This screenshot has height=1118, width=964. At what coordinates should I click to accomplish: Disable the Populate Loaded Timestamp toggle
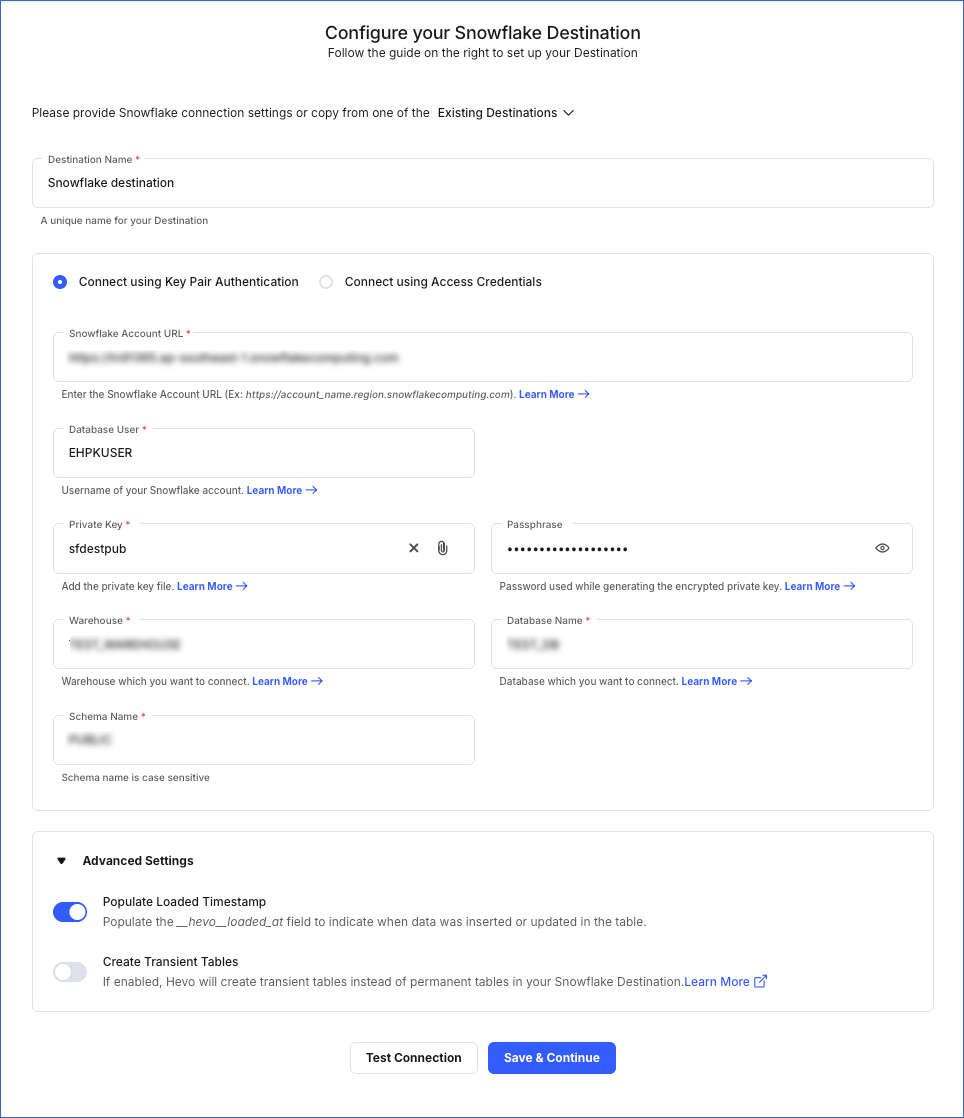pos(69,911)
